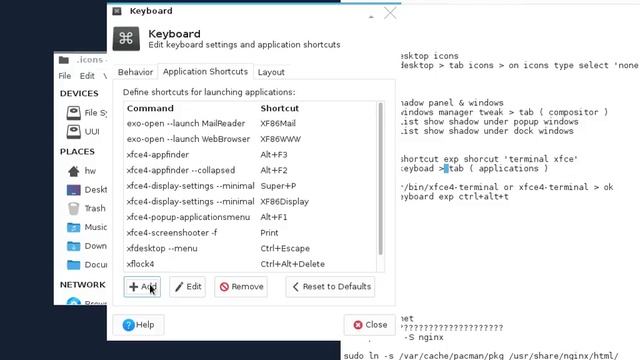Click the 'sudo ln -s' line in text editor

(x=481, y=356)
